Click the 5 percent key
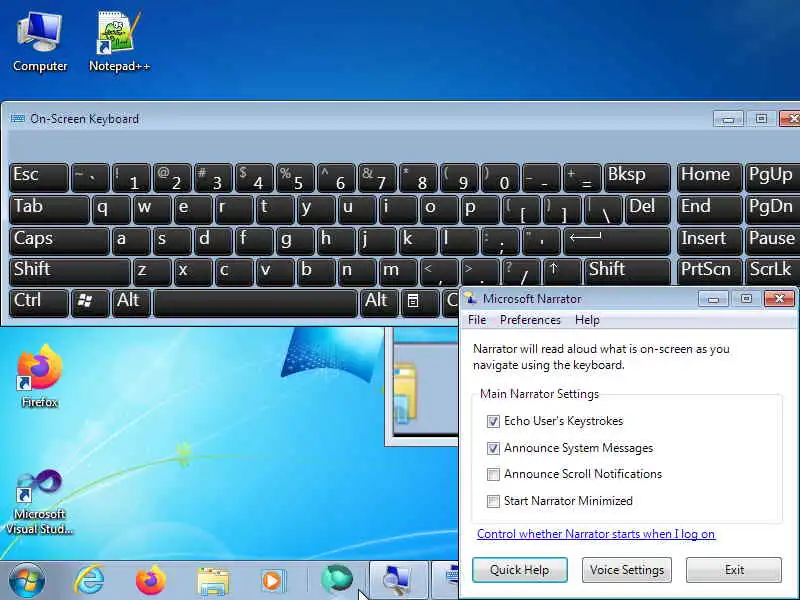 point(295,178)
